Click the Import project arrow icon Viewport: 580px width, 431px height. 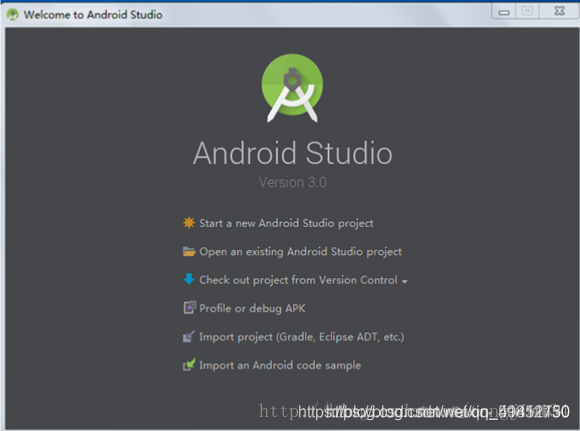(x=189, y=336)
